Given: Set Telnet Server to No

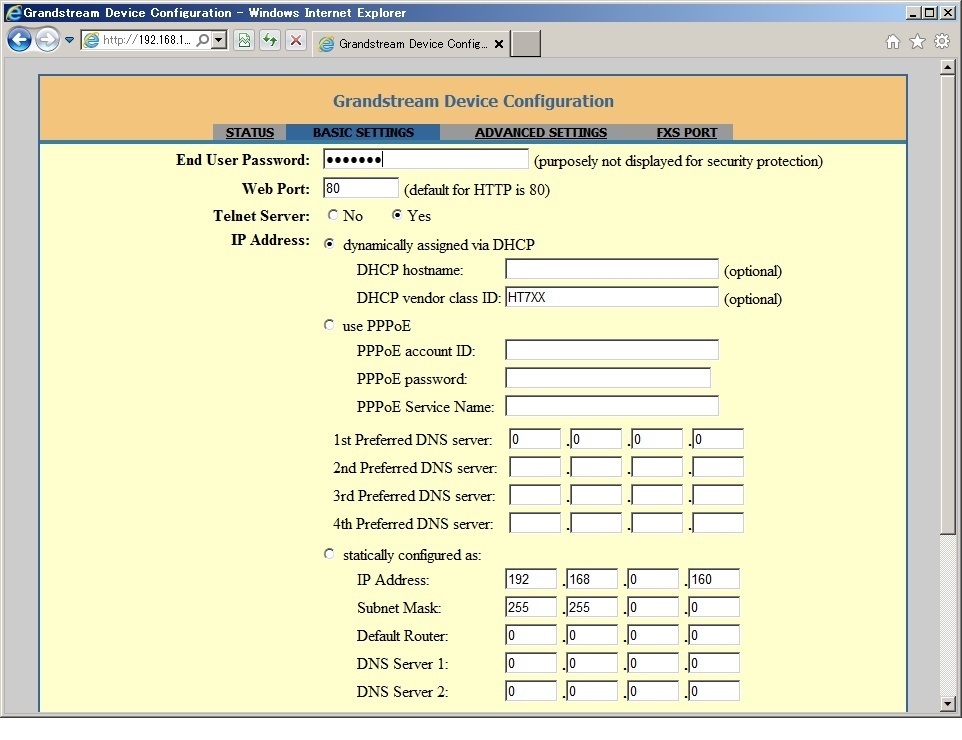Looking at the screenshot, I should [333, 215].
